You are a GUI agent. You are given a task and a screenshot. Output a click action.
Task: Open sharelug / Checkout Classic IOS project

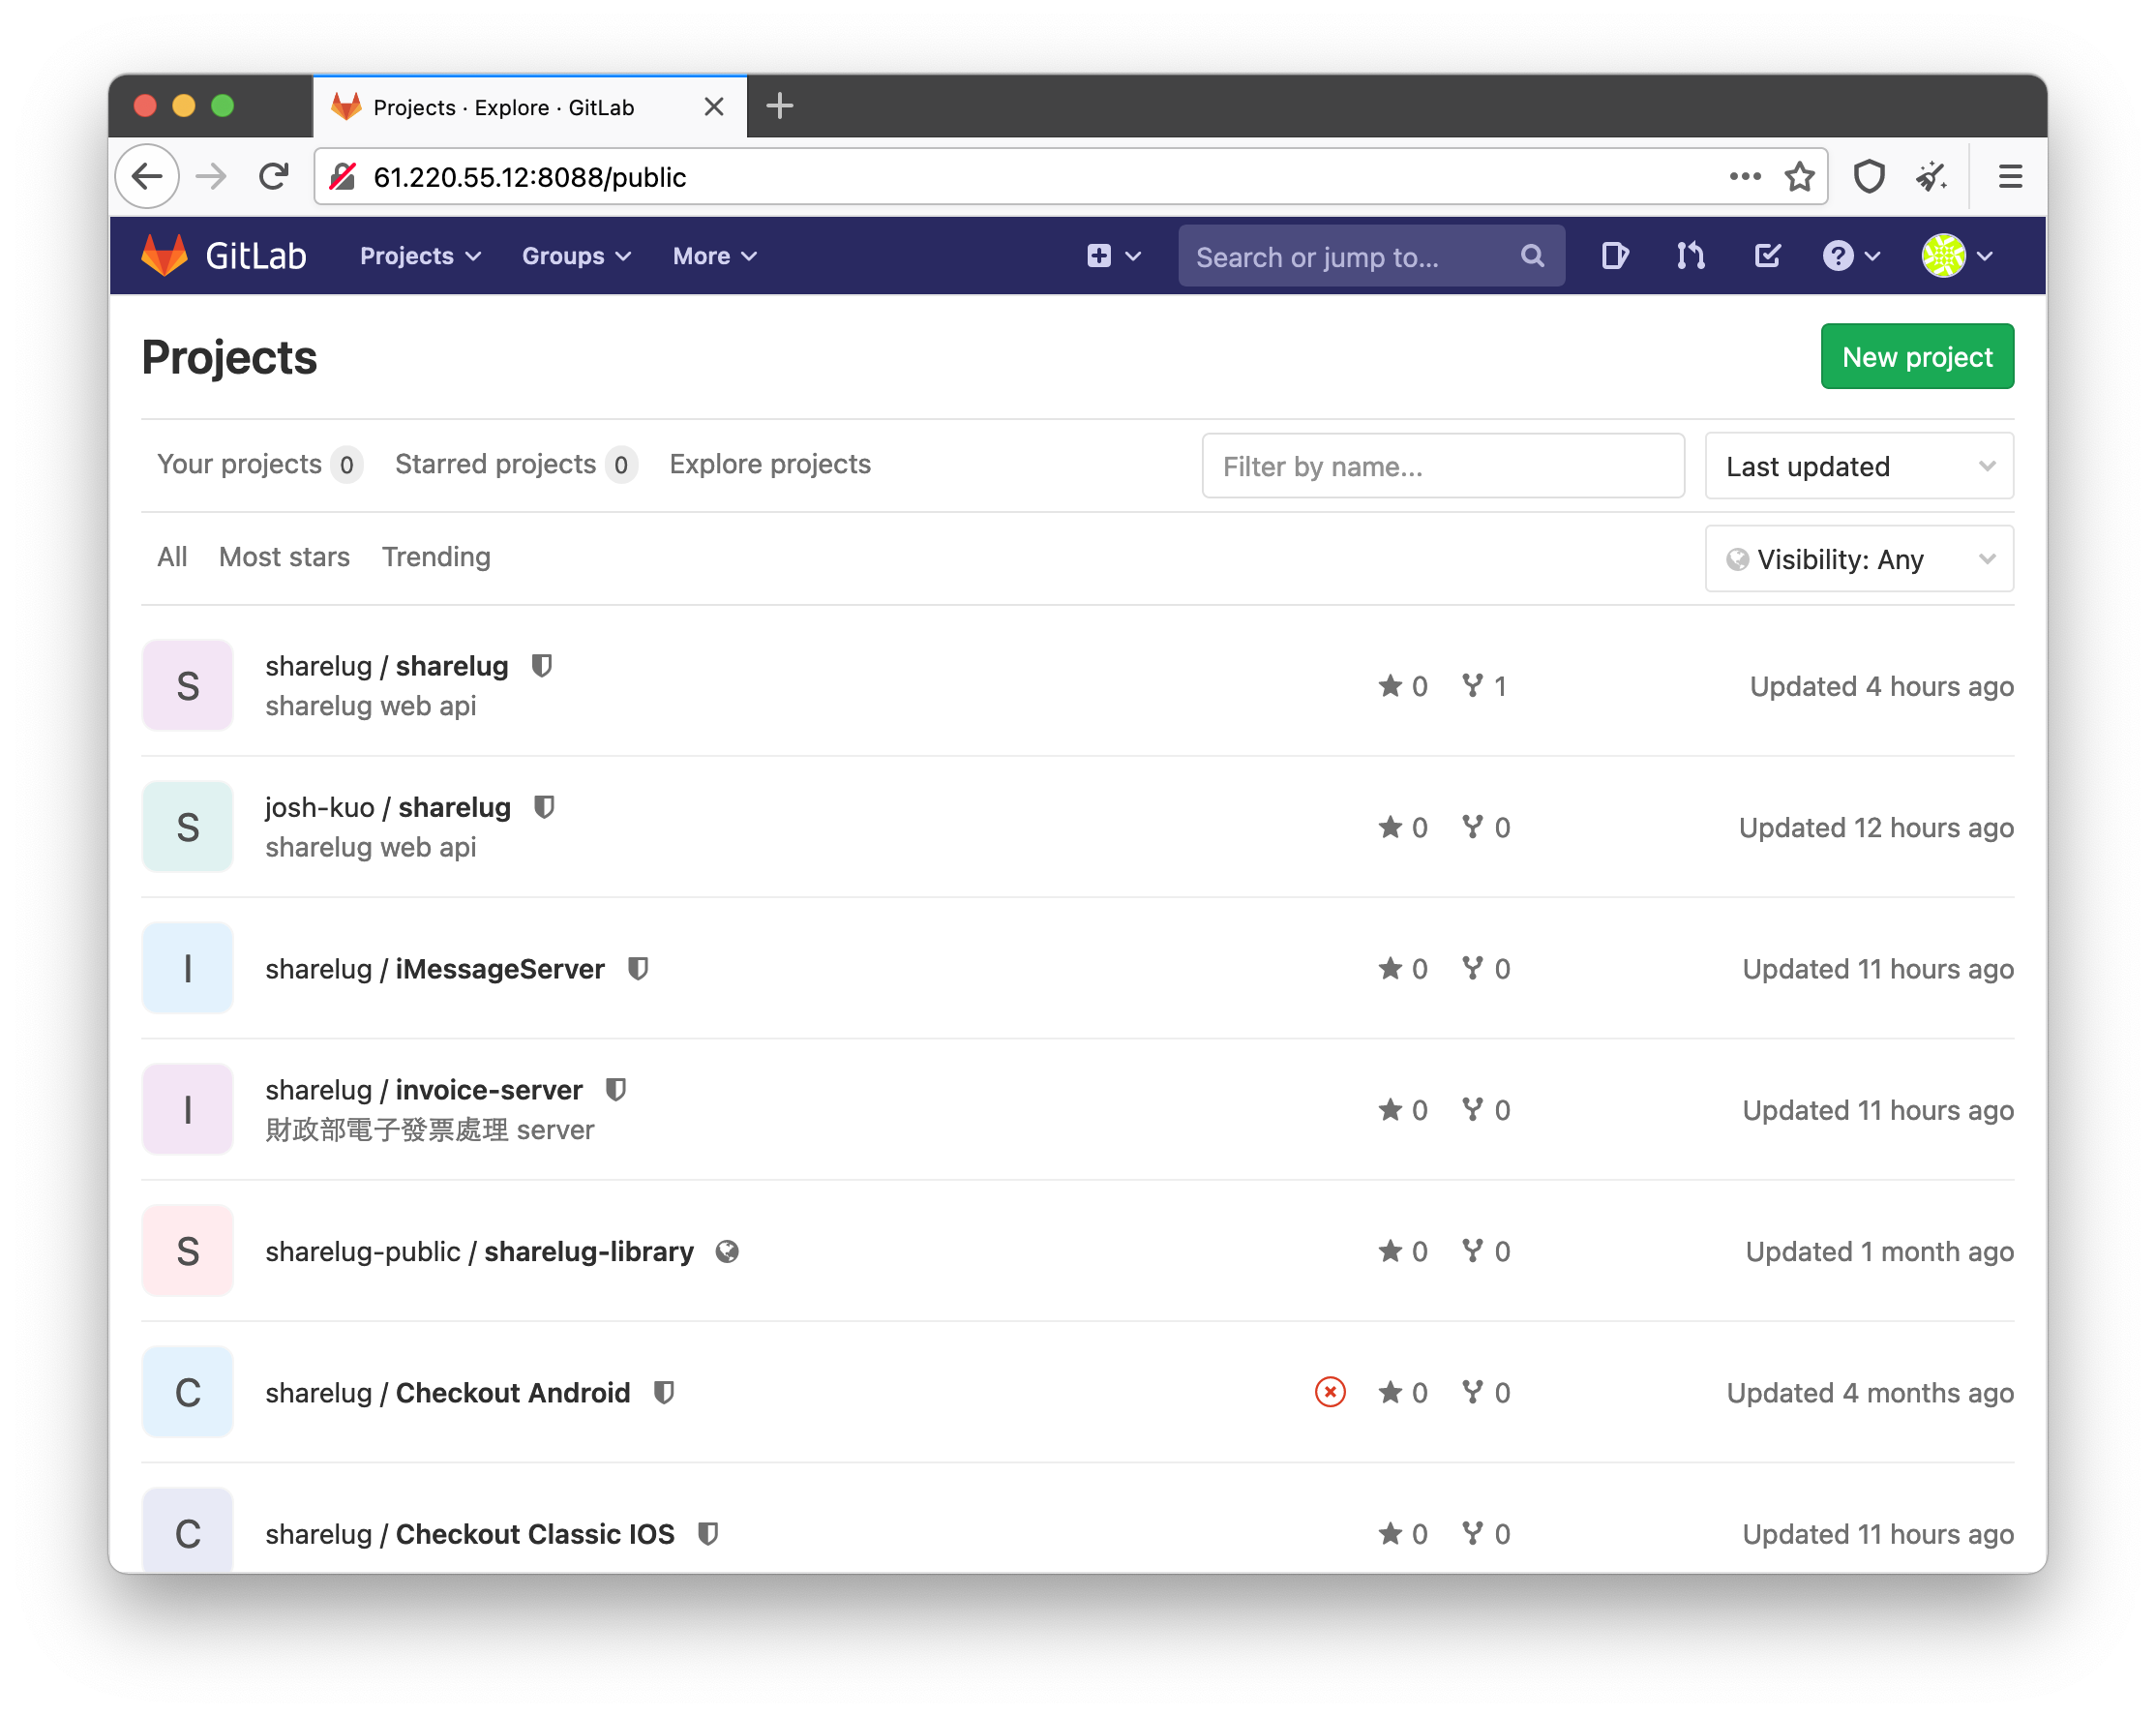coord(470,1534)
